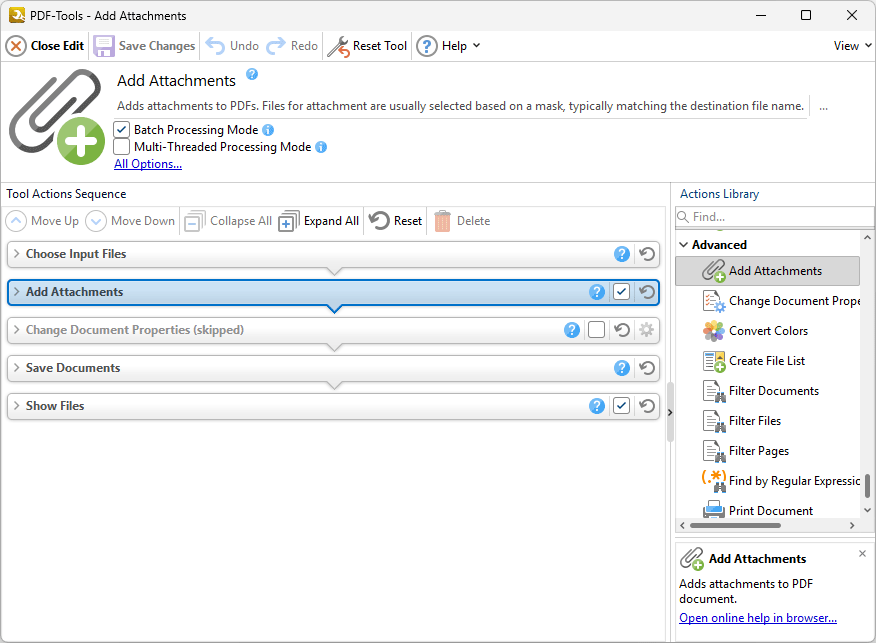
Task: Collapse the Advanced category in library
Action: tap(684, 245)
